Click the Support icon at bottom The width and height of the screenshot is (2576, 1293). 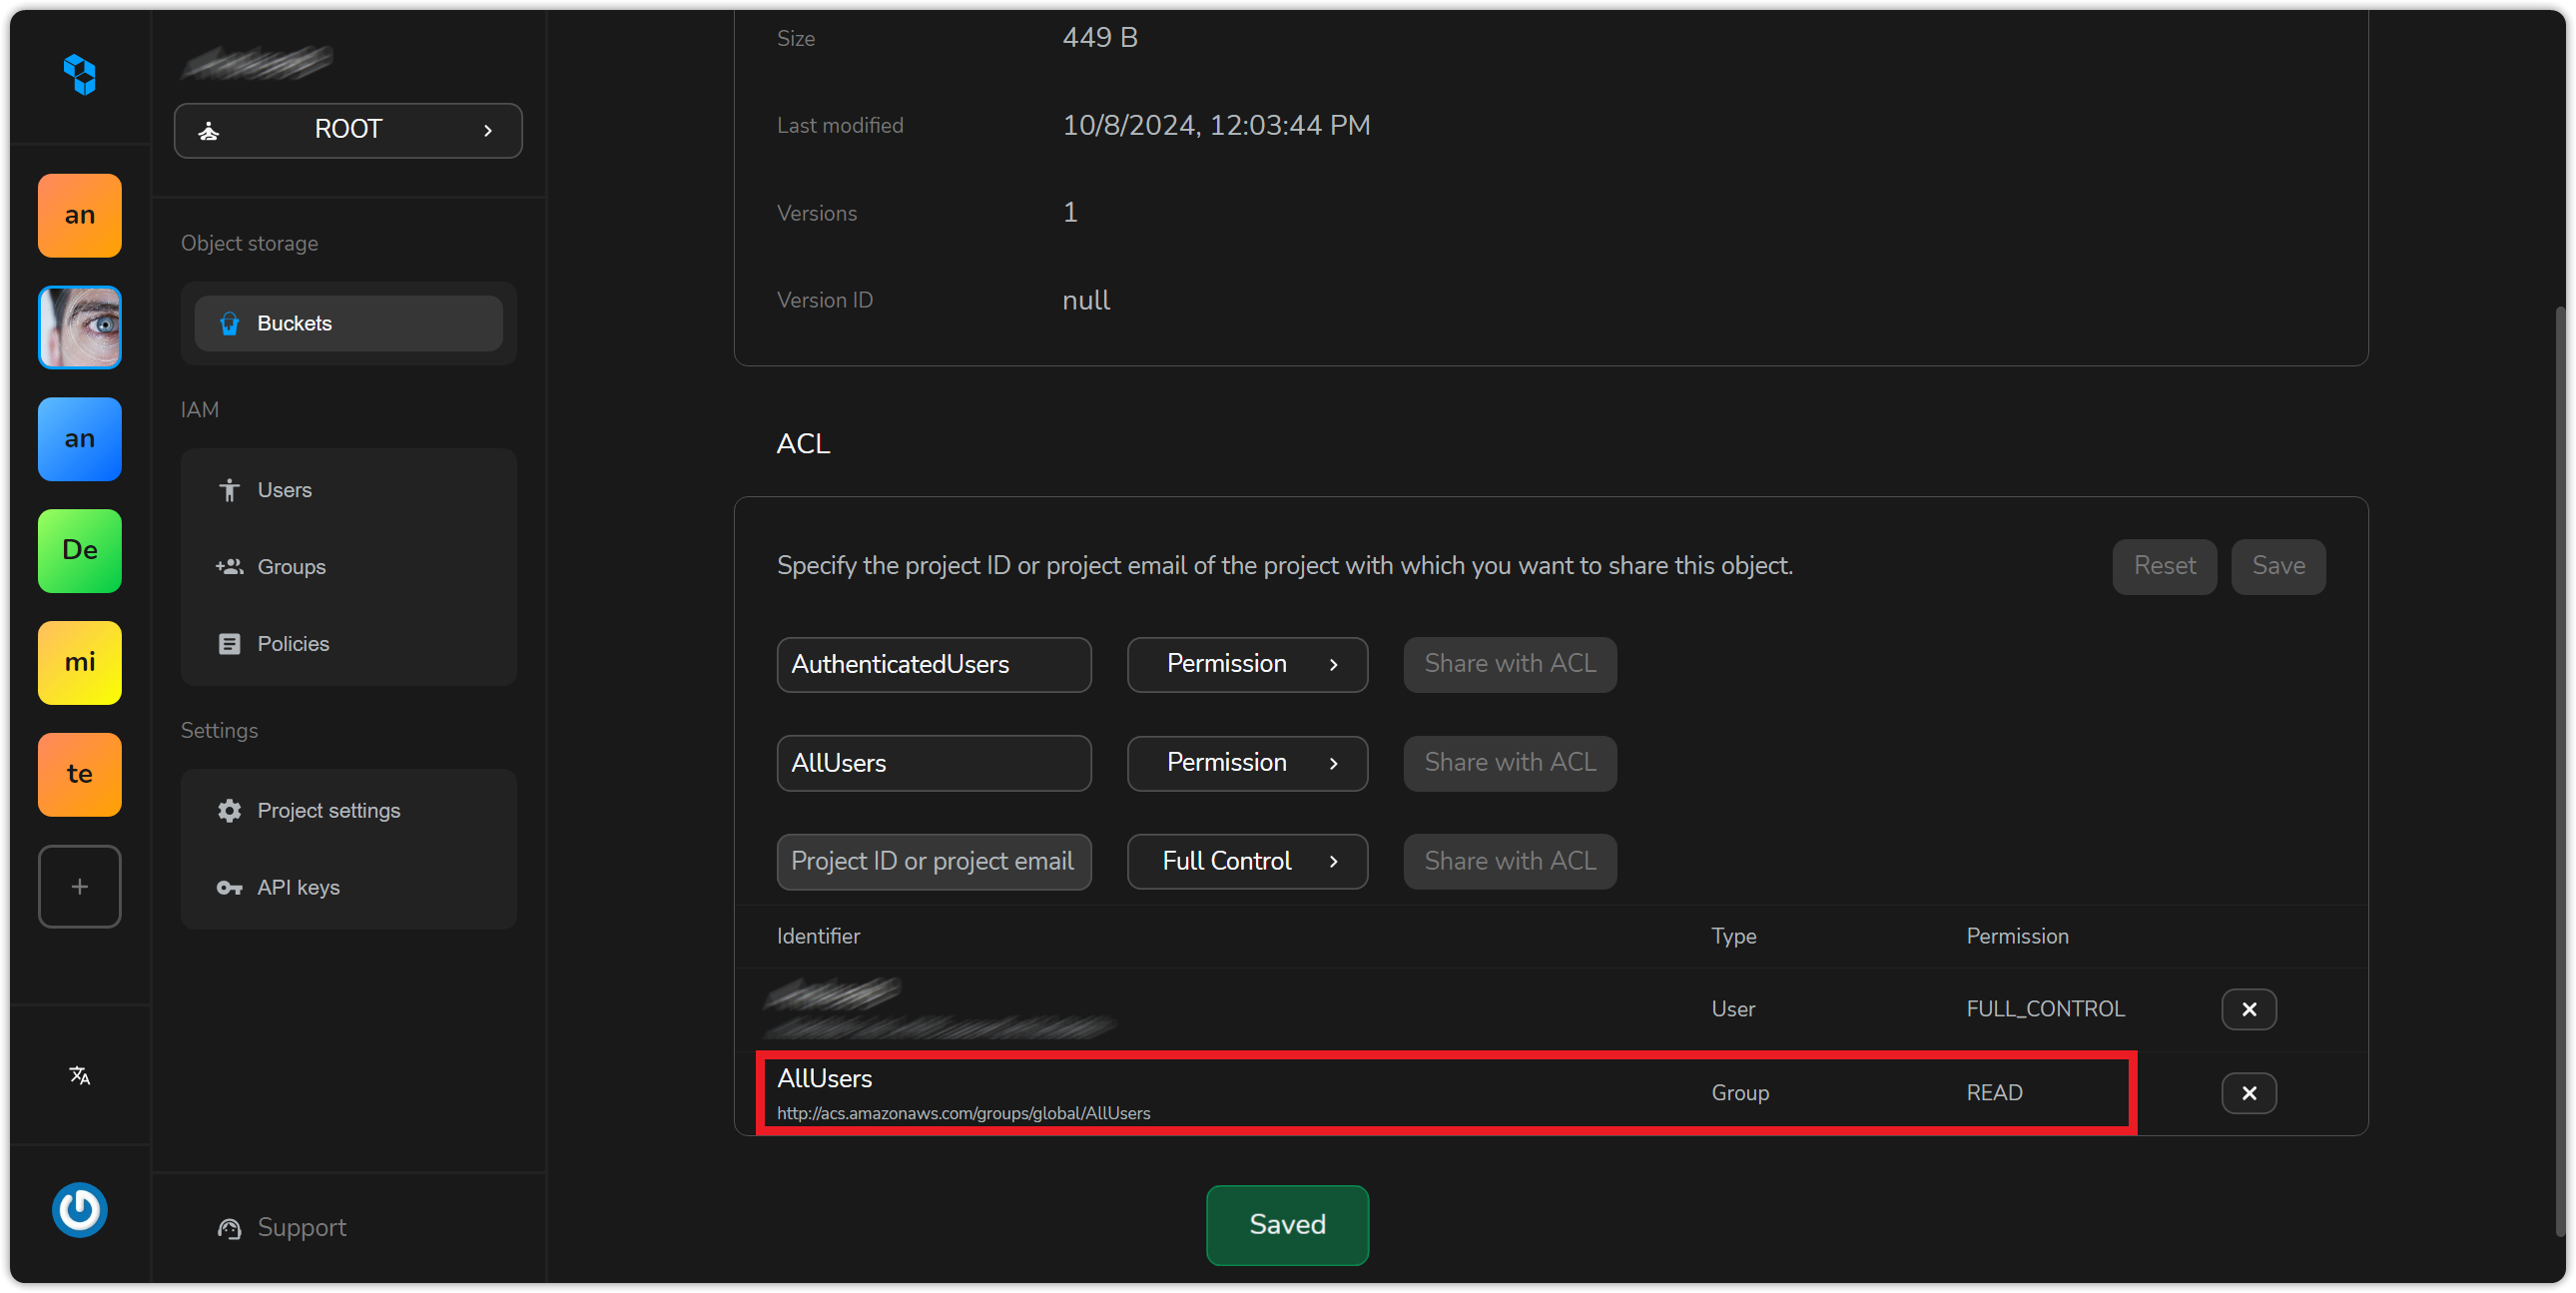[x=230, y=1227]
